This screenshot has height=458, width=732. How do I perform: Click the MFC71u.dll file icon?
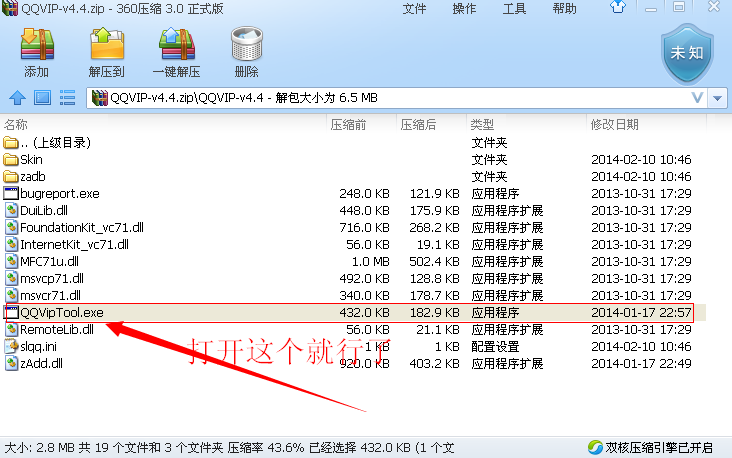click(x=11, y=261)
